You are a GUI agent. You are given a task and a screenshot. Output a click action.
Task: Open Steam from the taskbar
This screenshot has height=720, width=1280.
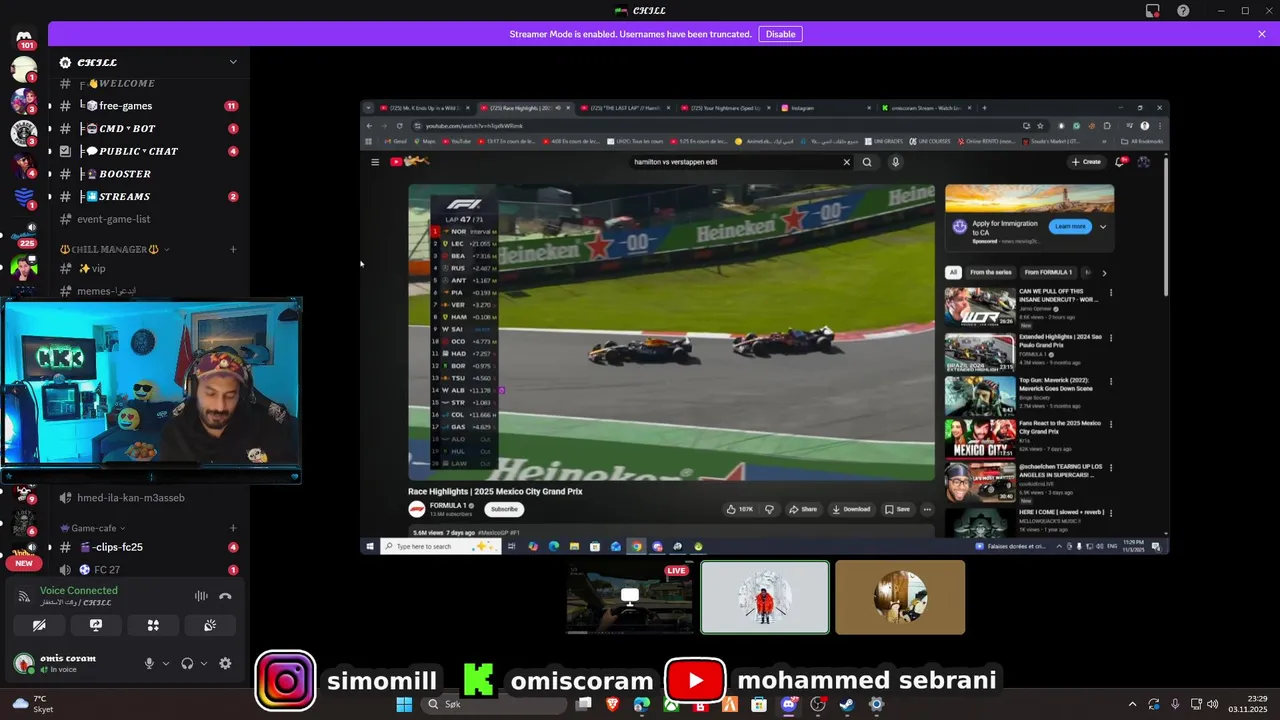847,704
